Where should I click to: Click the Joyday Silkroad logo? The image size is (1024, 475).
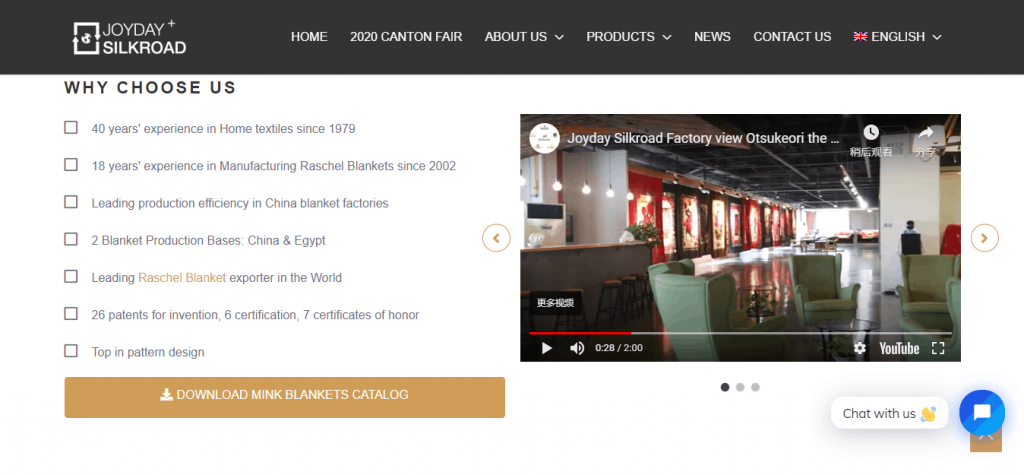coord(129,37)
